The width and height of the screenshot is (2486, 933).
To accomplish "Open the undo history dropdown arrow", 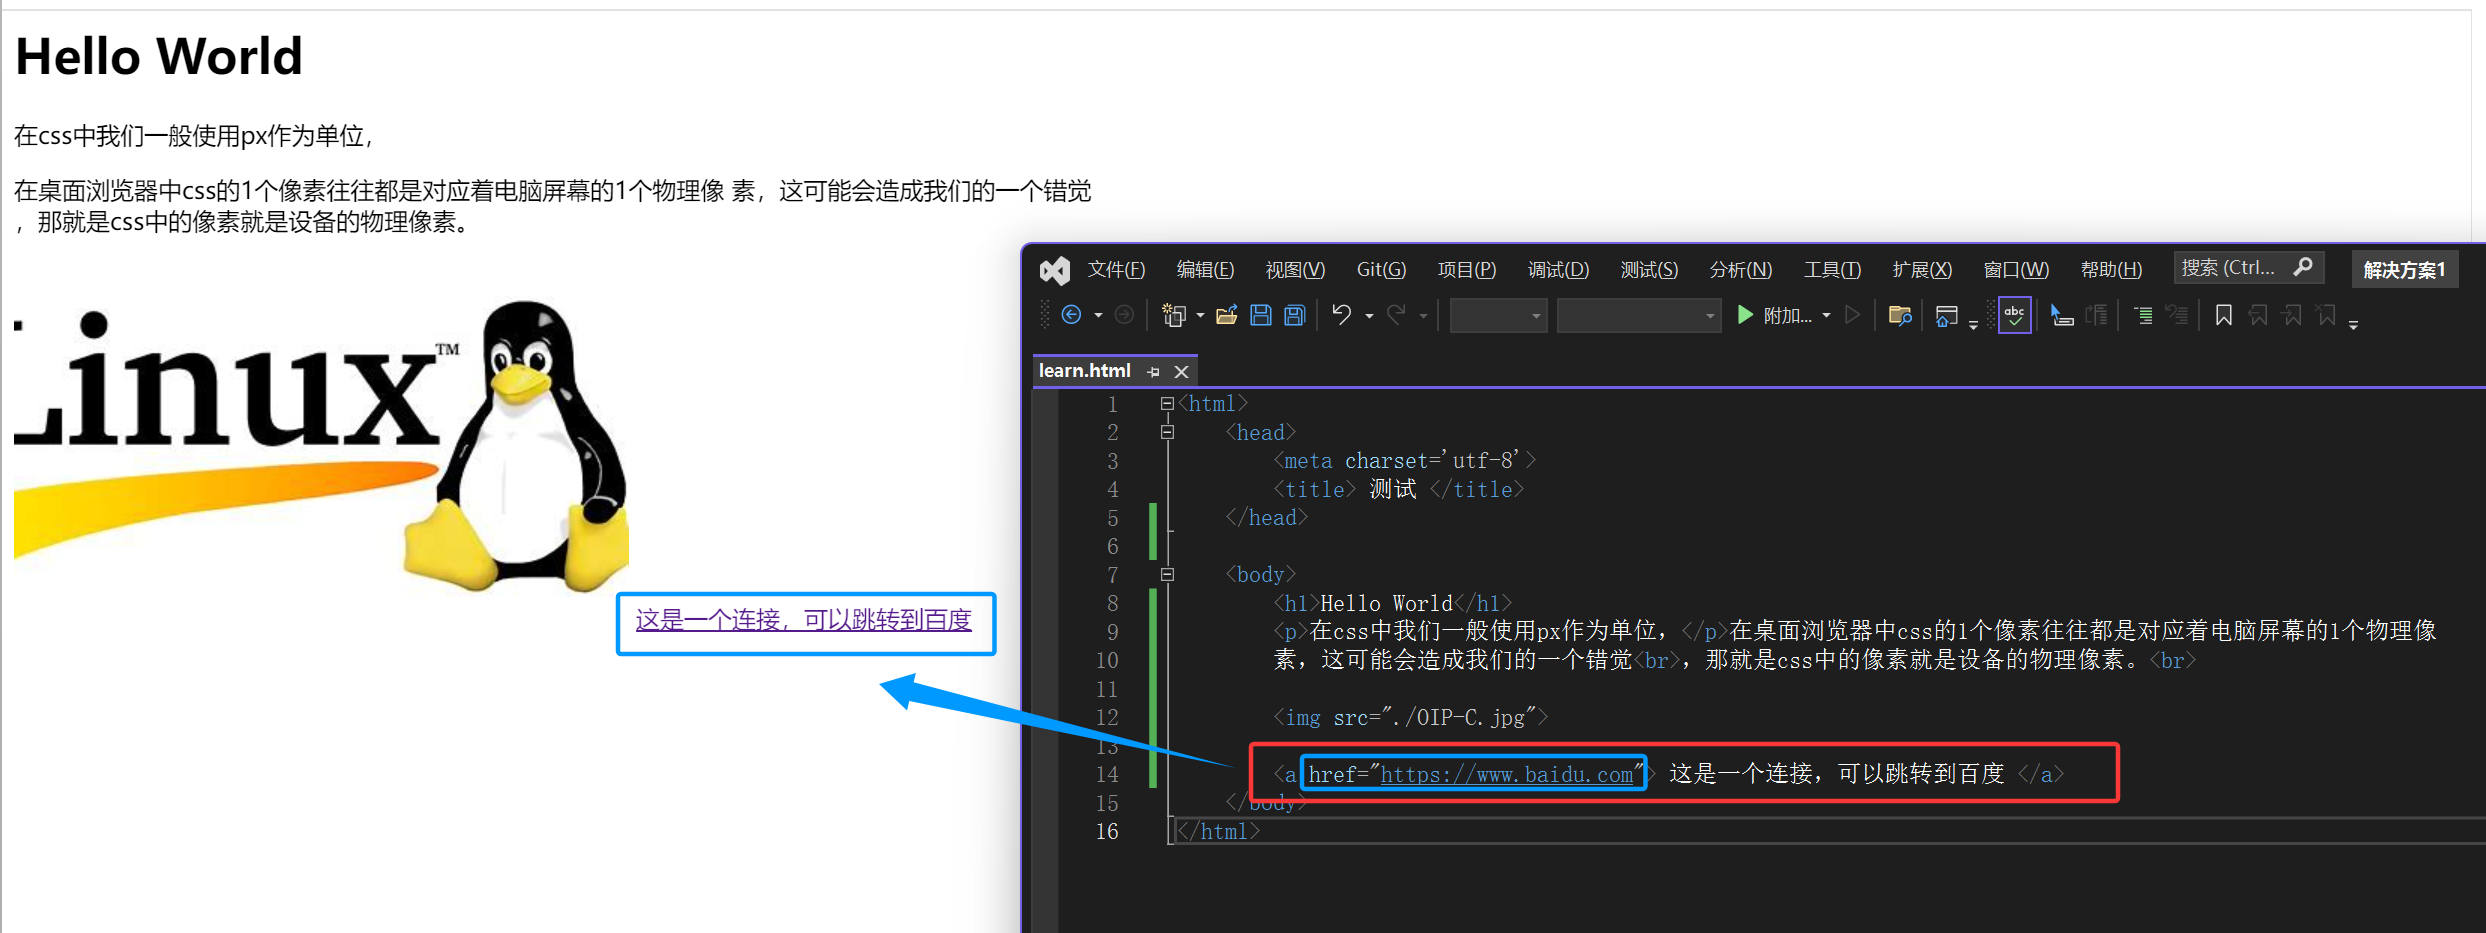I will 1369,316.
